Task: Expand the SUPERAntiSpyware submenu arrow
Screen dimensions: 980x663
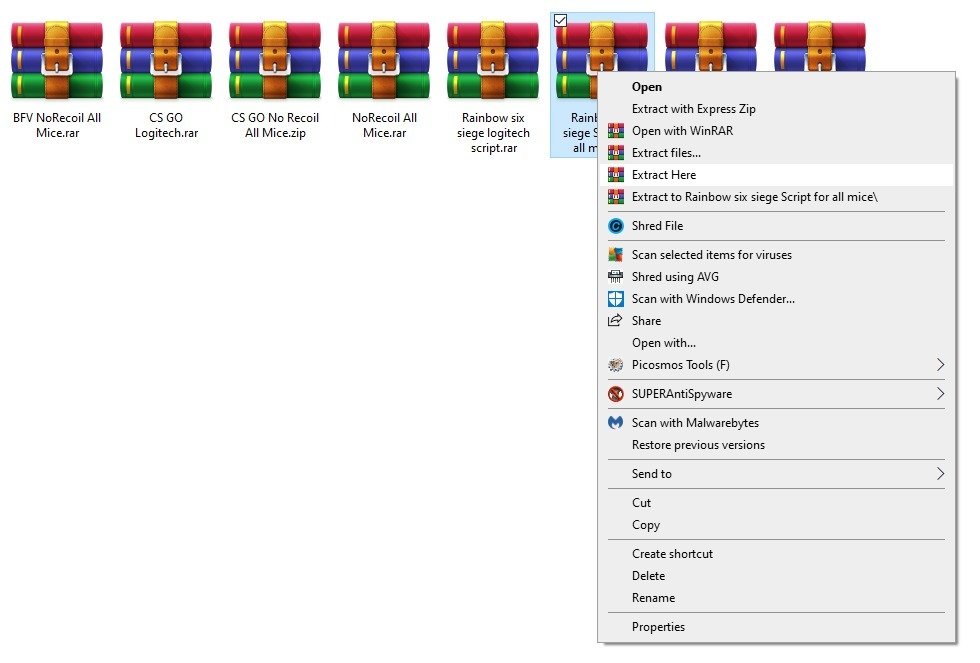Action: 940,394
